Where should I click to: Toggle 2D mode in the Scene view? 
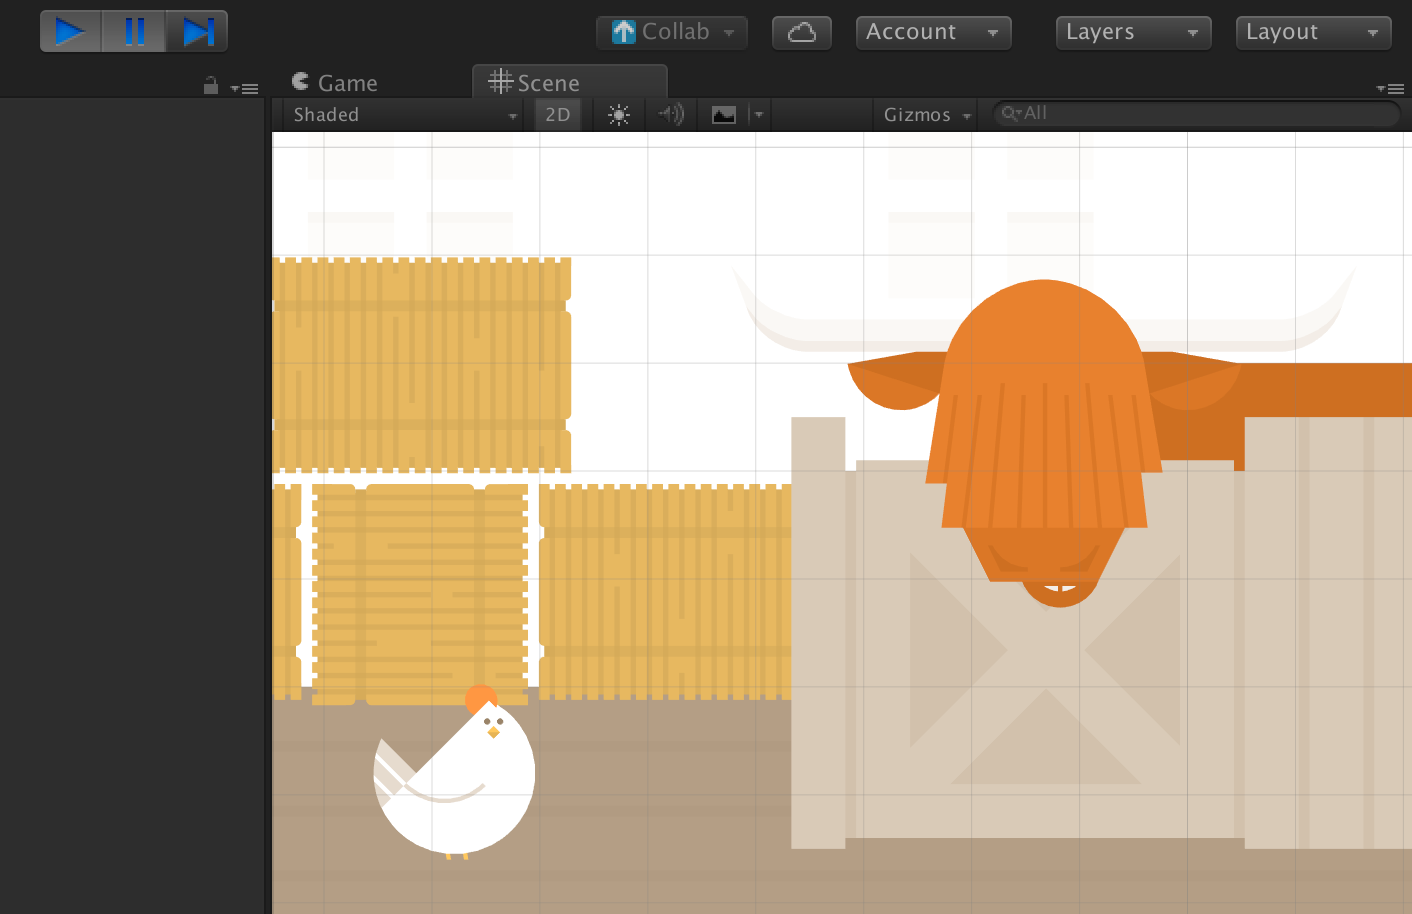click(557, 114)
